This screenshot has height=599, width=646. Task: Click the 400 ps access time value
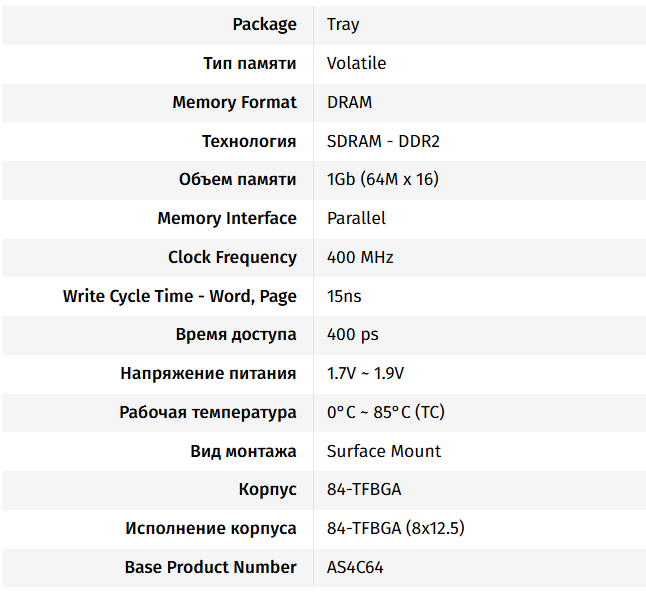tap(353, 335)
